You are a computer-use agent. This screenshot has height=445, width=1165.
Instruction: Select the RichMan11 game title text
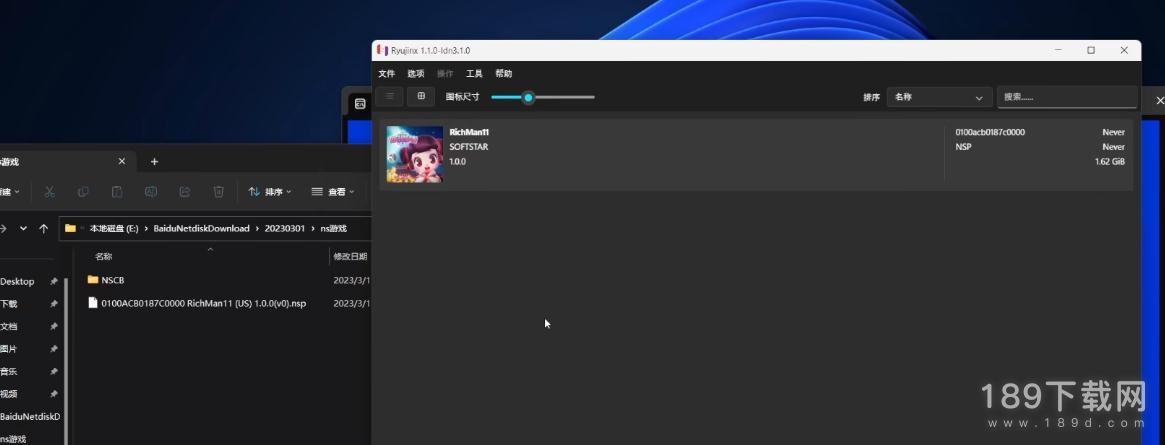pyautogui.click(x=469, y=132)
